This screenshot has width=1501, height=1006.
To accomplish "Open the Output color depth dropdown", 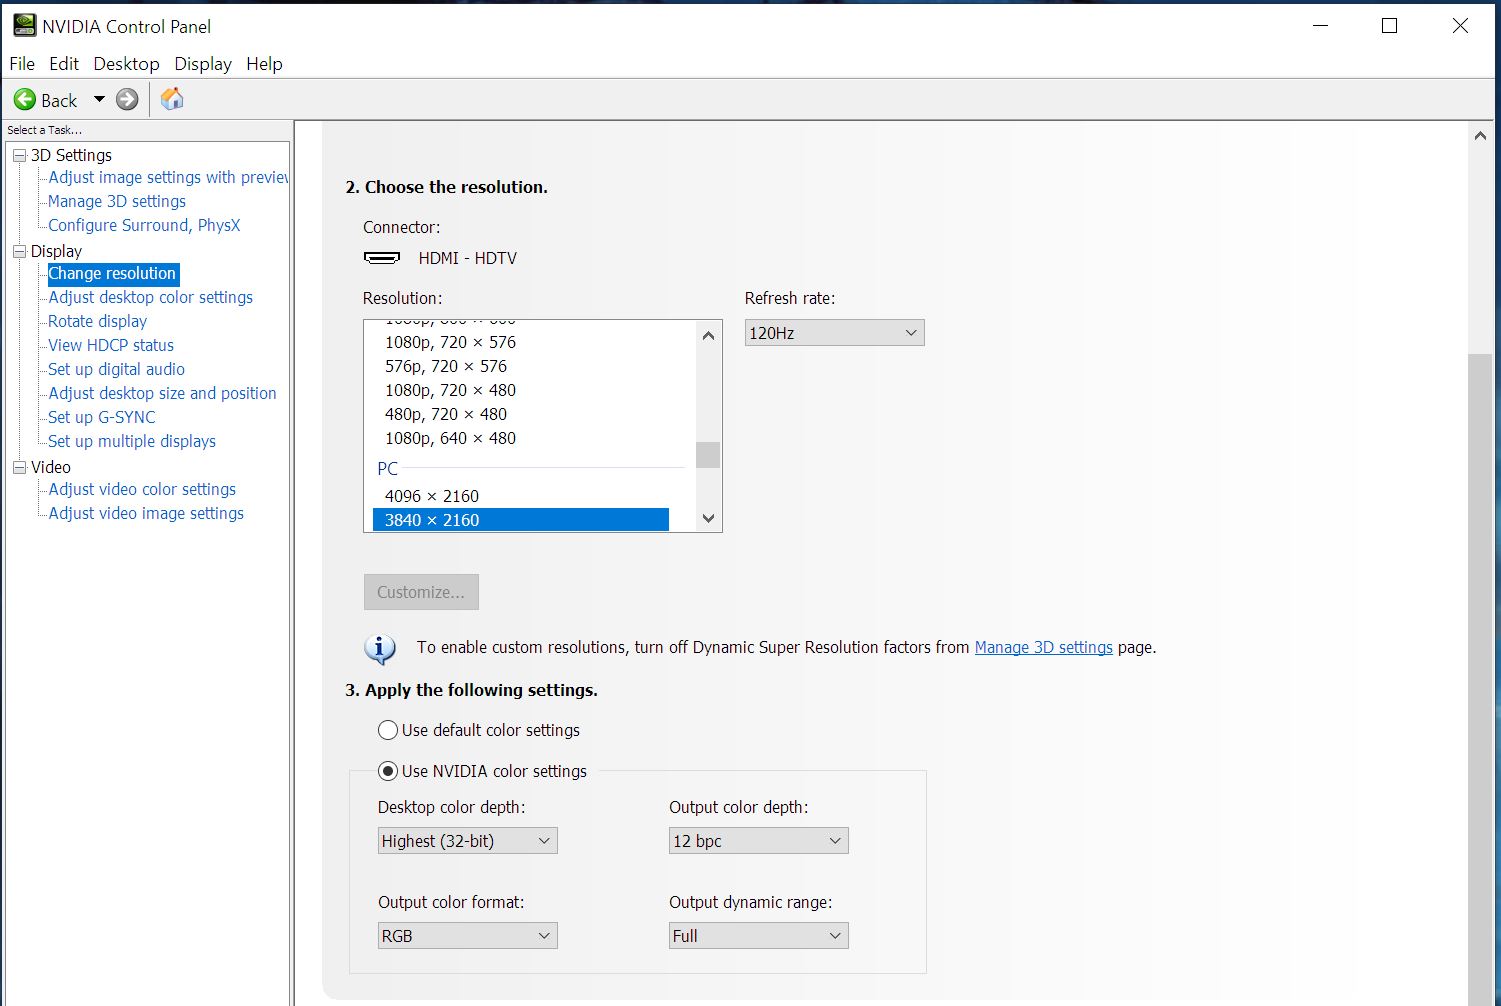I will click(x=758, y=841).
